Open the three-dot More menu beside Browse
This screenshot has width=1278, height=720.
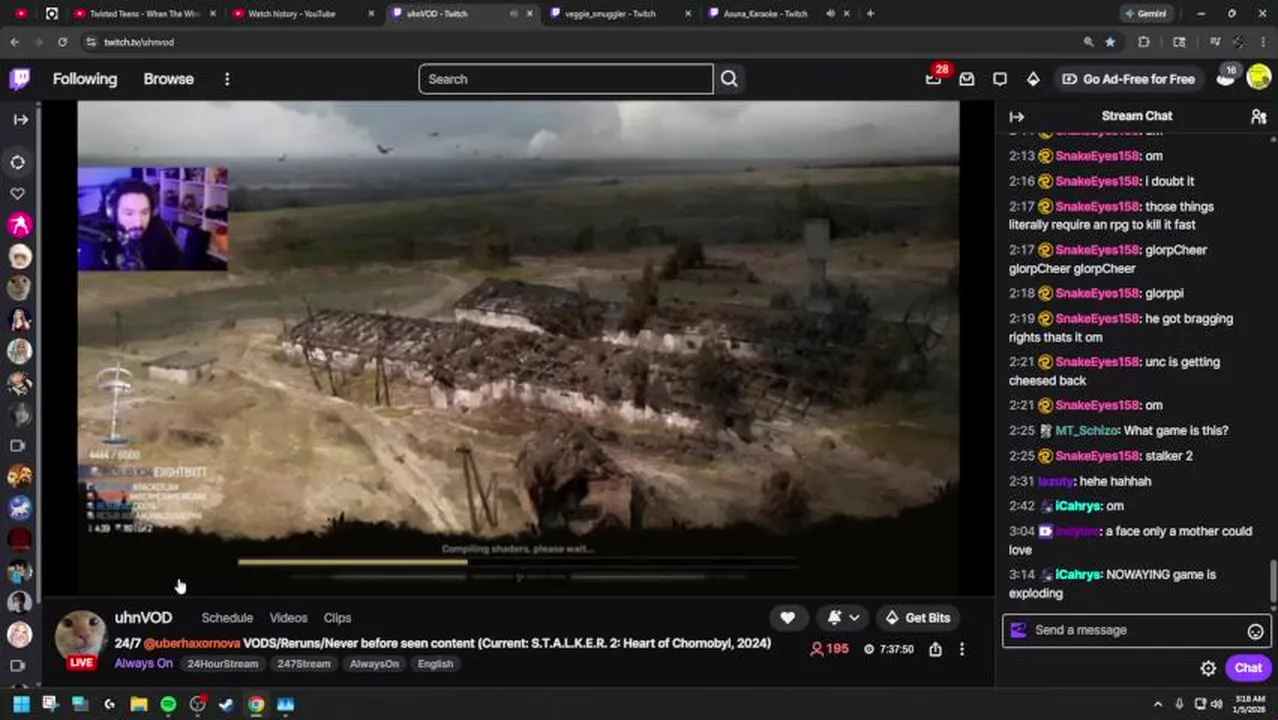(x=227, y=79)
